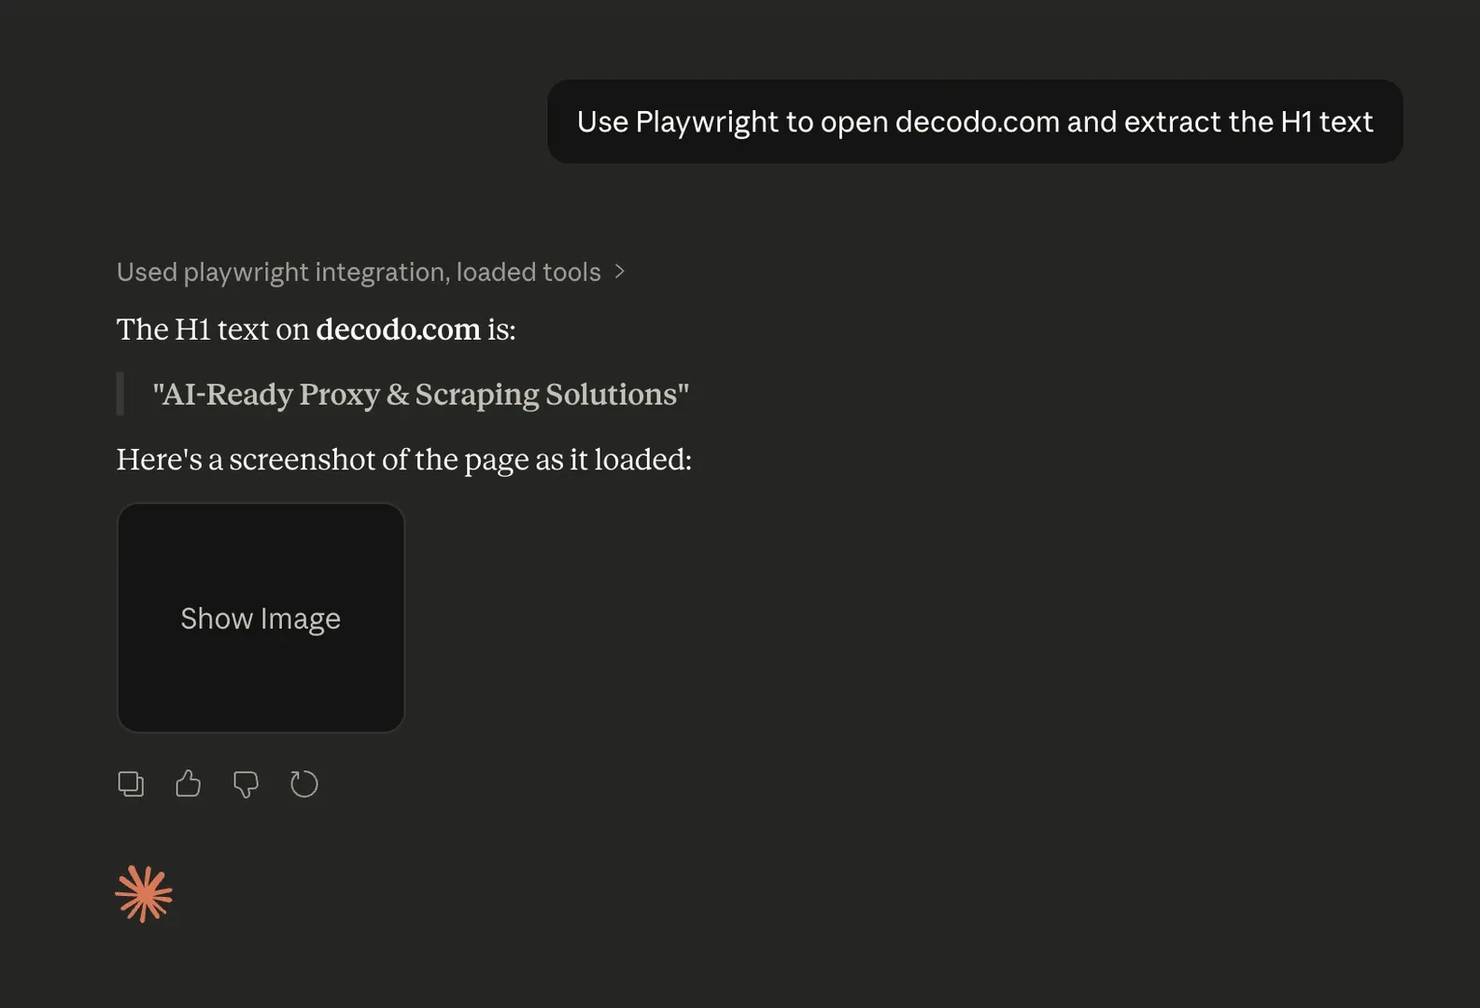This screenshot has width=1480, height=1008.
Task: Click the chevron beside 'loaded tools'
Action: (x=620, y=272)
